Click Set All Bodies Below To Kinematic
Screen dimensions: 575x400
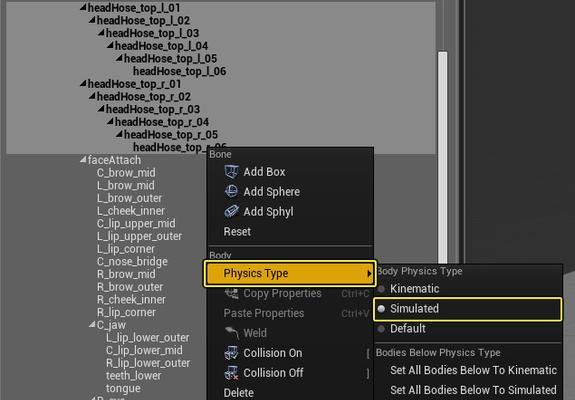tap(473, 370)
